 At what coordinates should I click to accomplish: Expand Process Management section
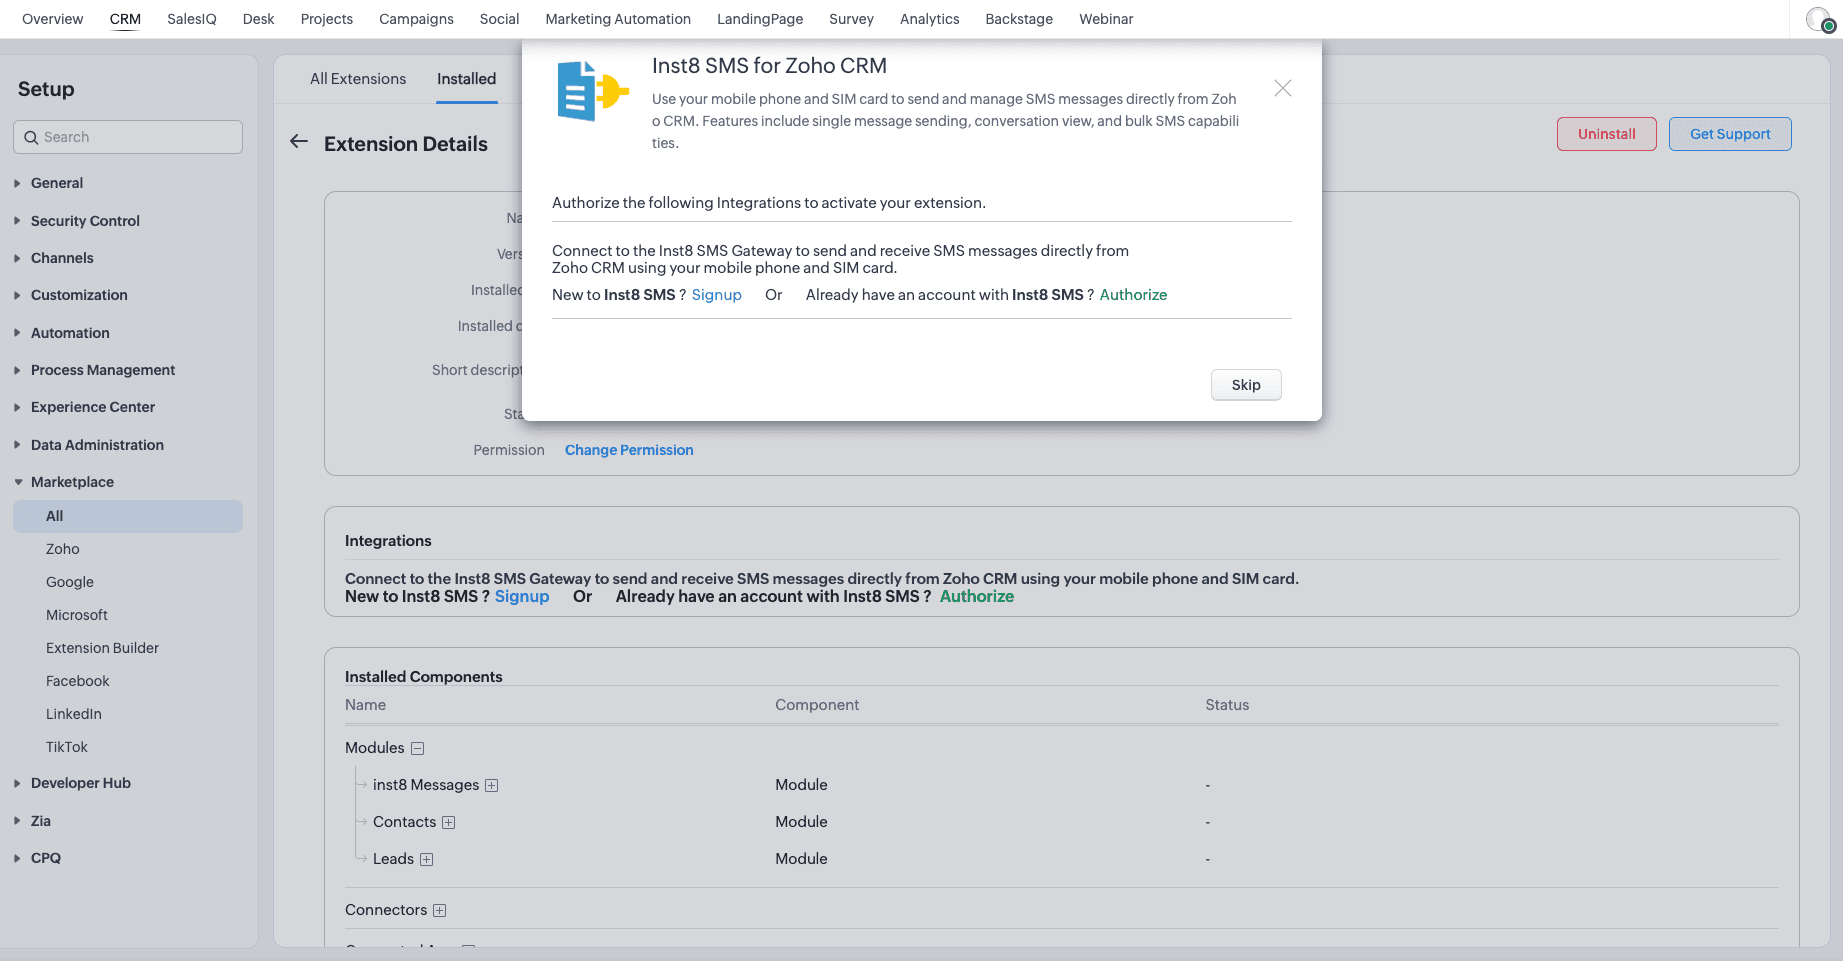click(x=17, y=370)
